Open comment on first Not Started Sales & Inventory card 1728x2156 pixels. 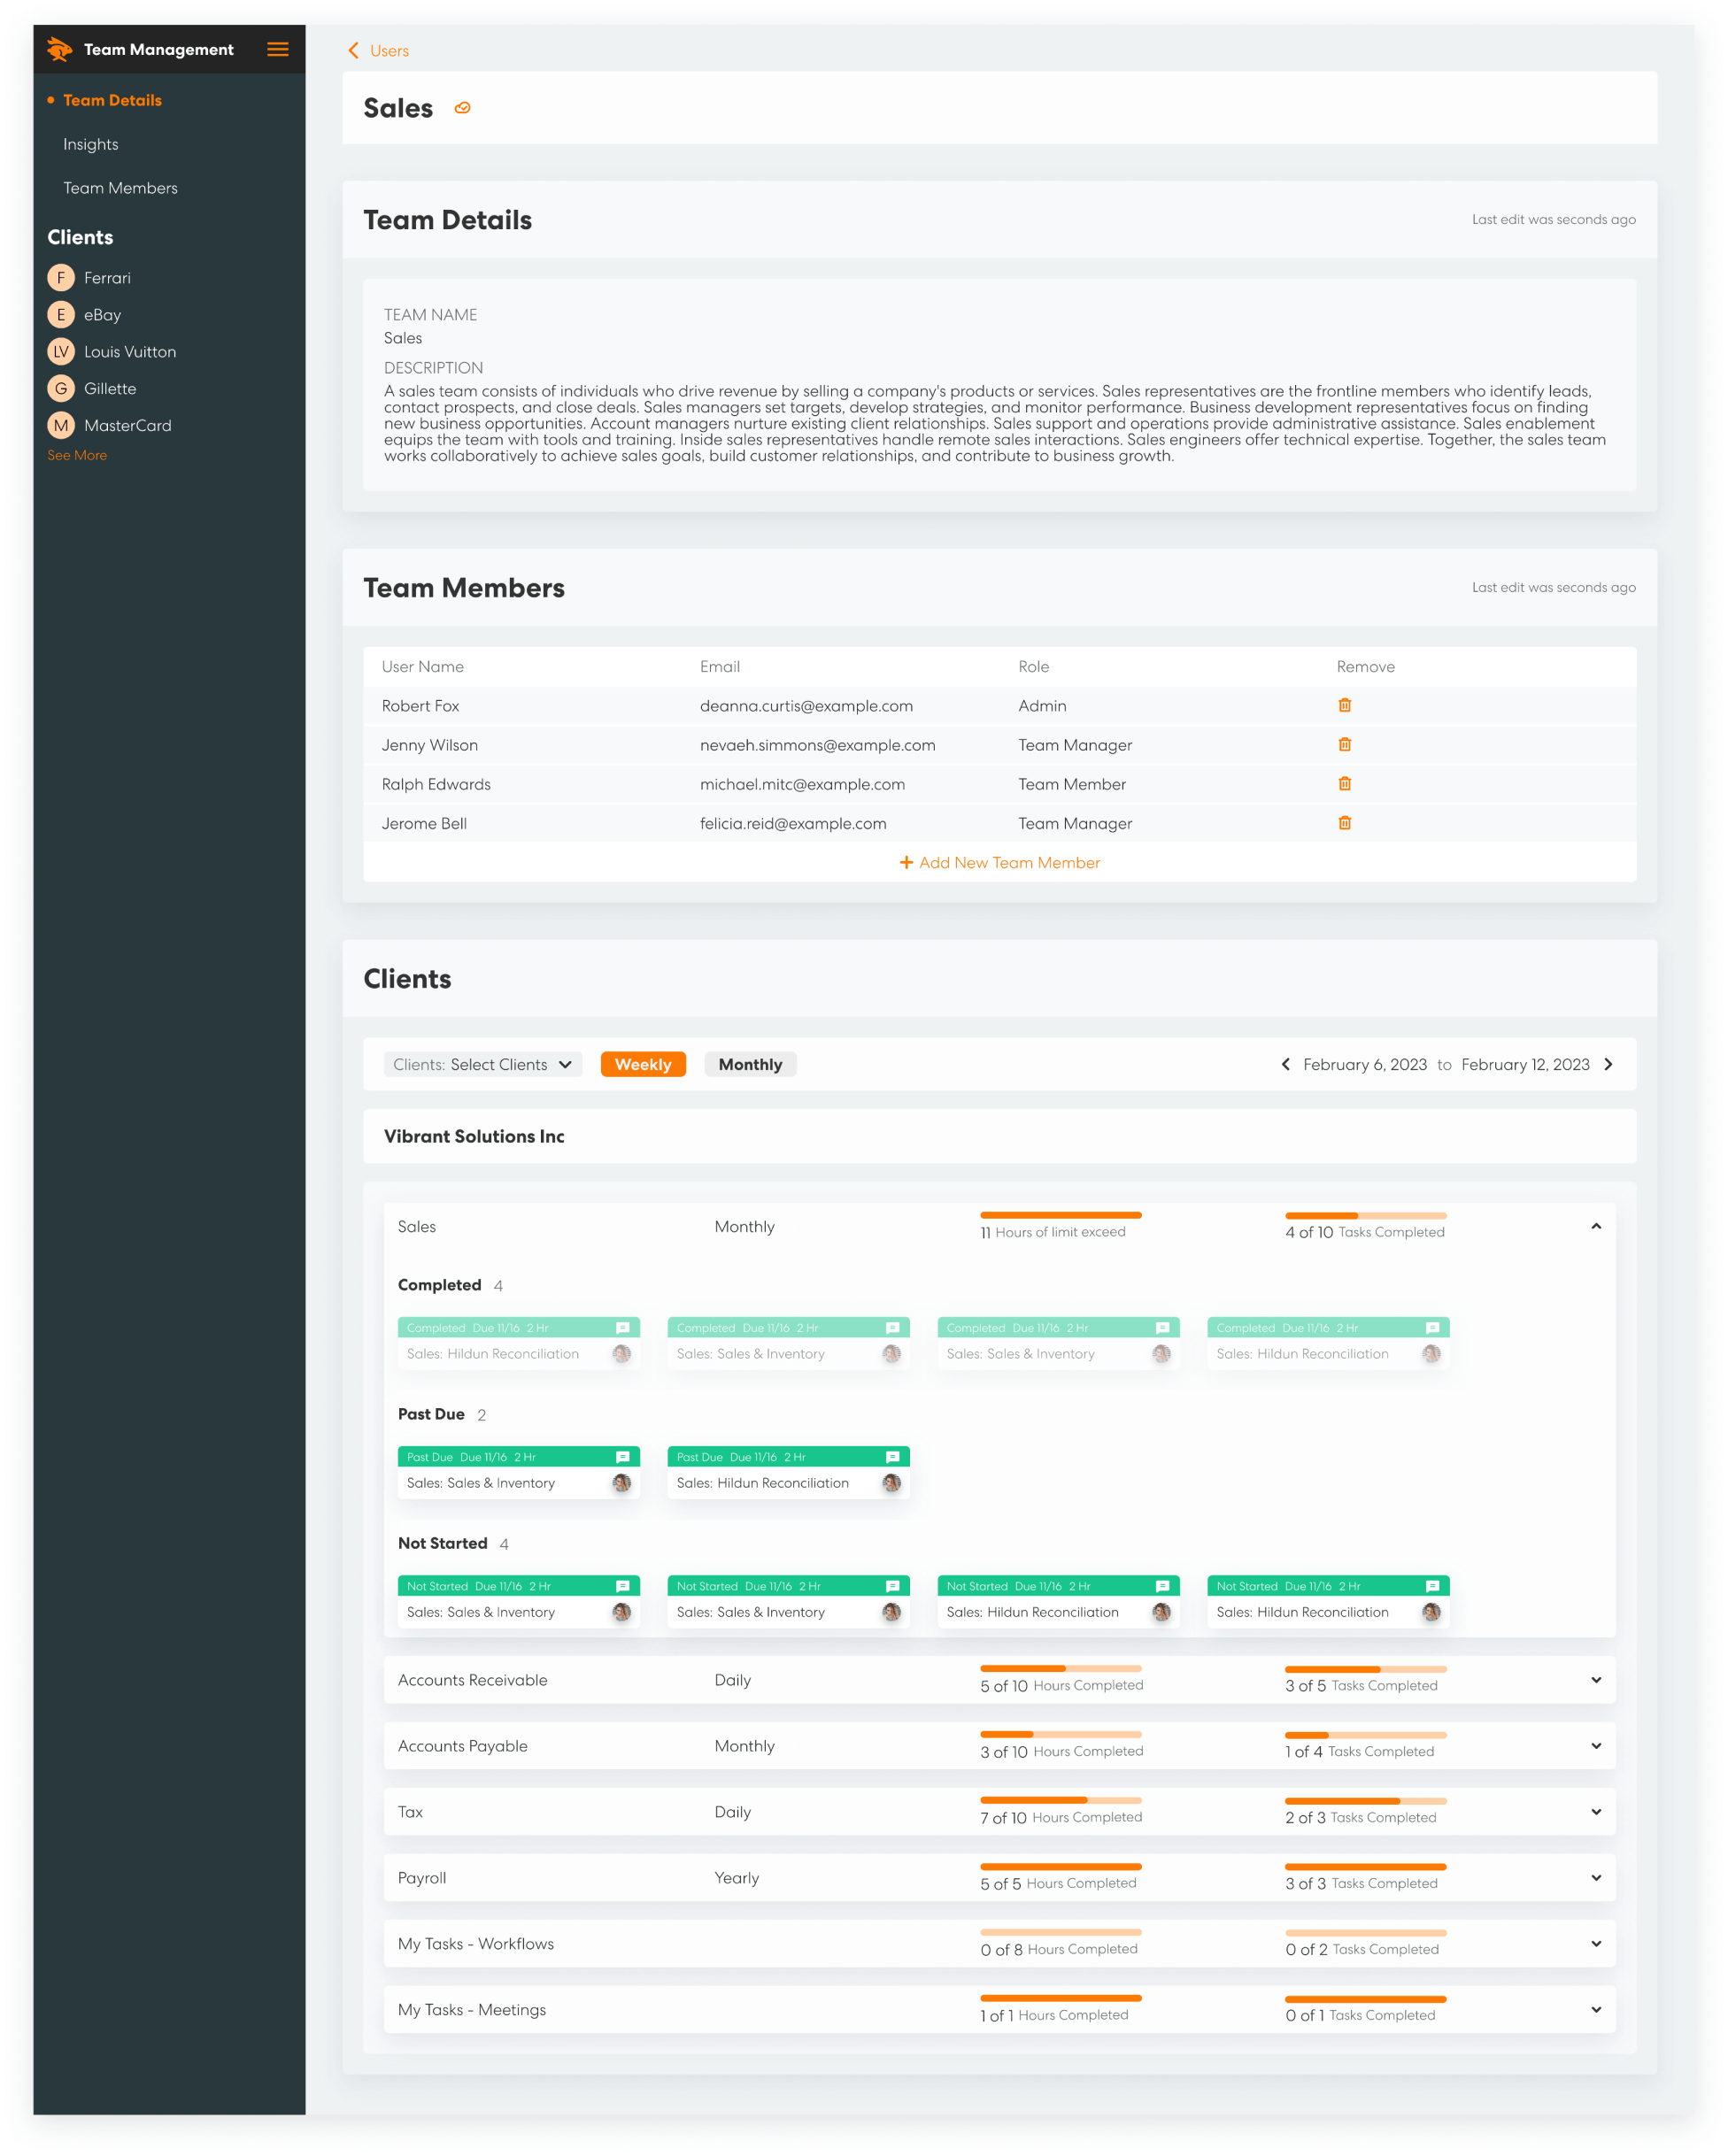coord(622,1586)
